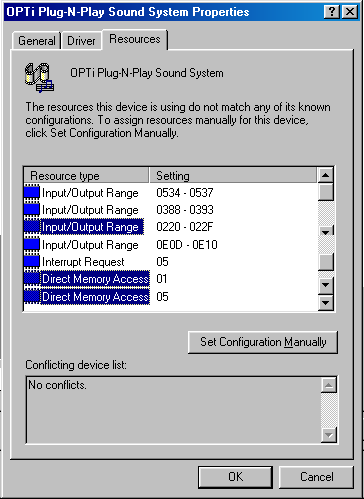Click the blue icon of the 0534 - 0537 row
The image size is (364, 499).
pos(32,193)
